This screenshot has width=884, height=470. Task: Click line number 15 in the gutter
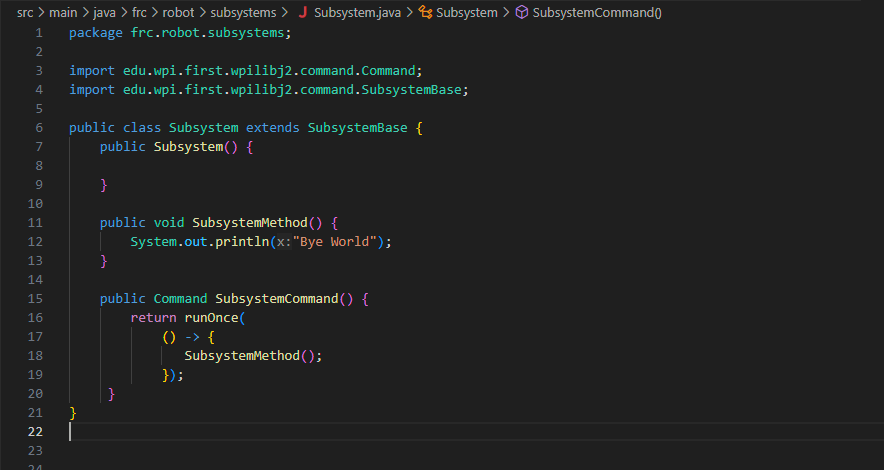35,298
